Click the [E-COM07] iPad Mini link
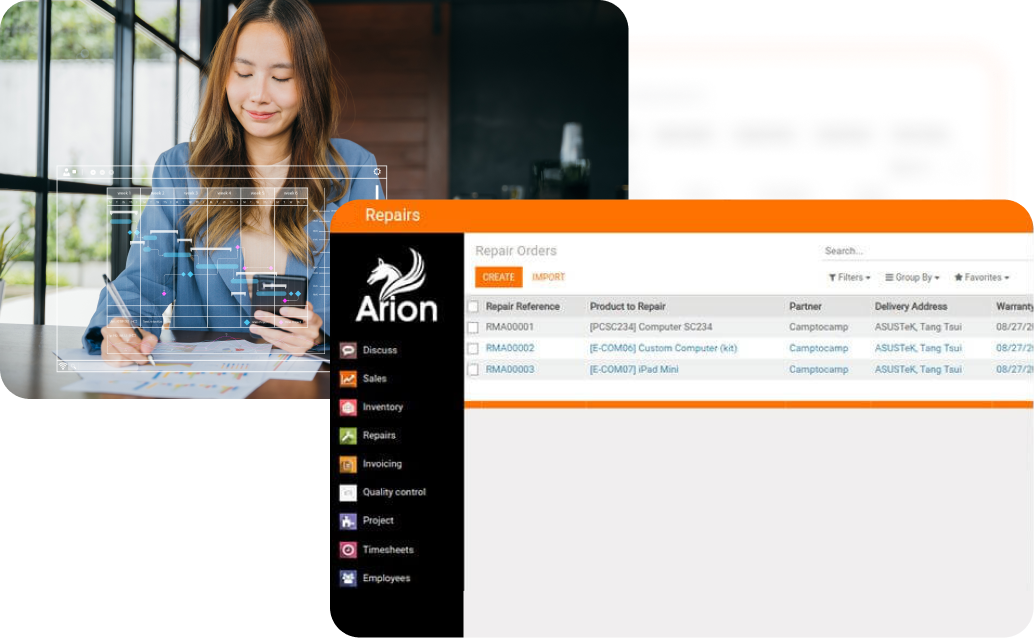The image size is (1034, 638). [x=634, y=369]
